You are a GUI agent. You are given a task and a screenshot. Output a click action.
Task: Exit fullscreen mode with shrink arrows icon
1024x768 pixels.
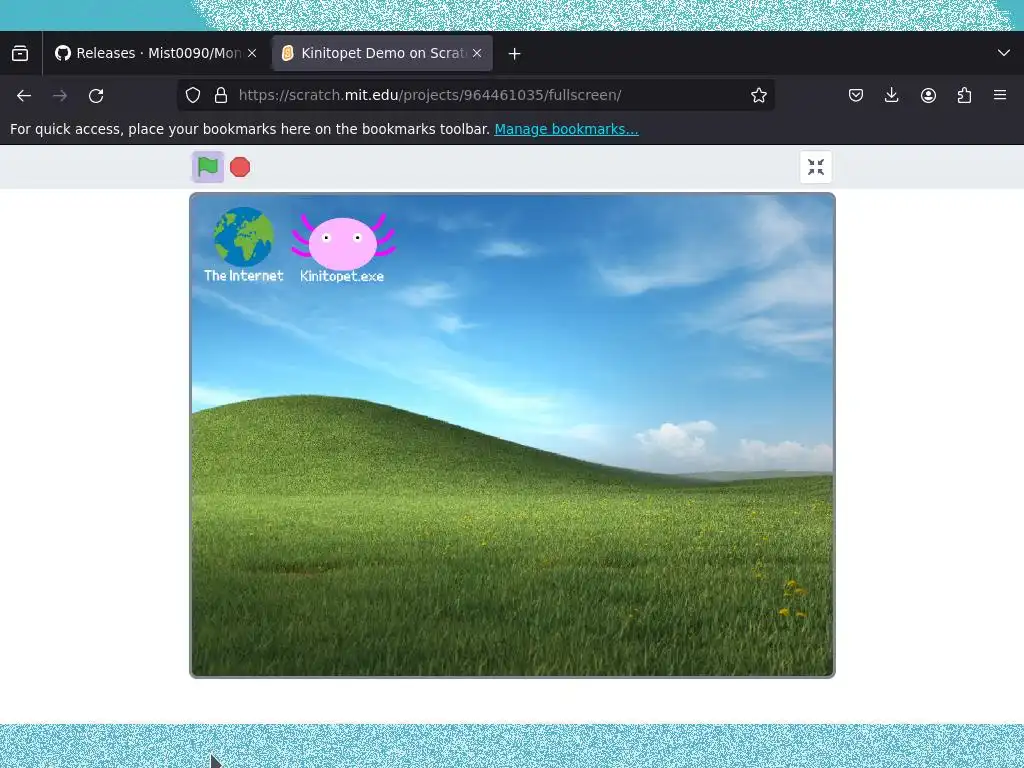(816, 167)
